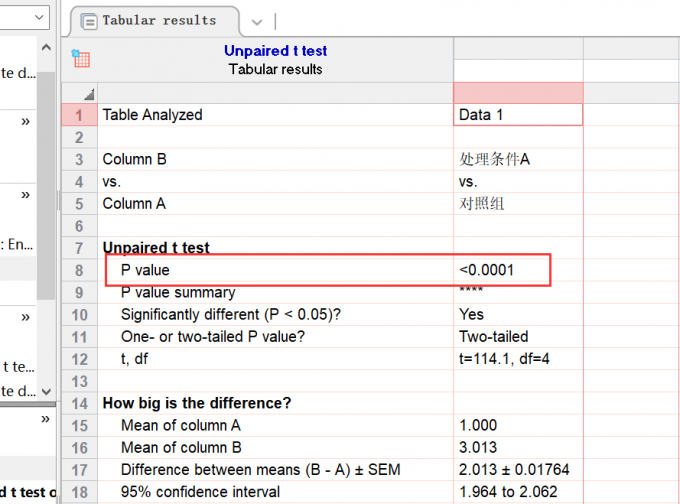
Task: Select the Data 1 cell
Action: [x=517, y=115]
